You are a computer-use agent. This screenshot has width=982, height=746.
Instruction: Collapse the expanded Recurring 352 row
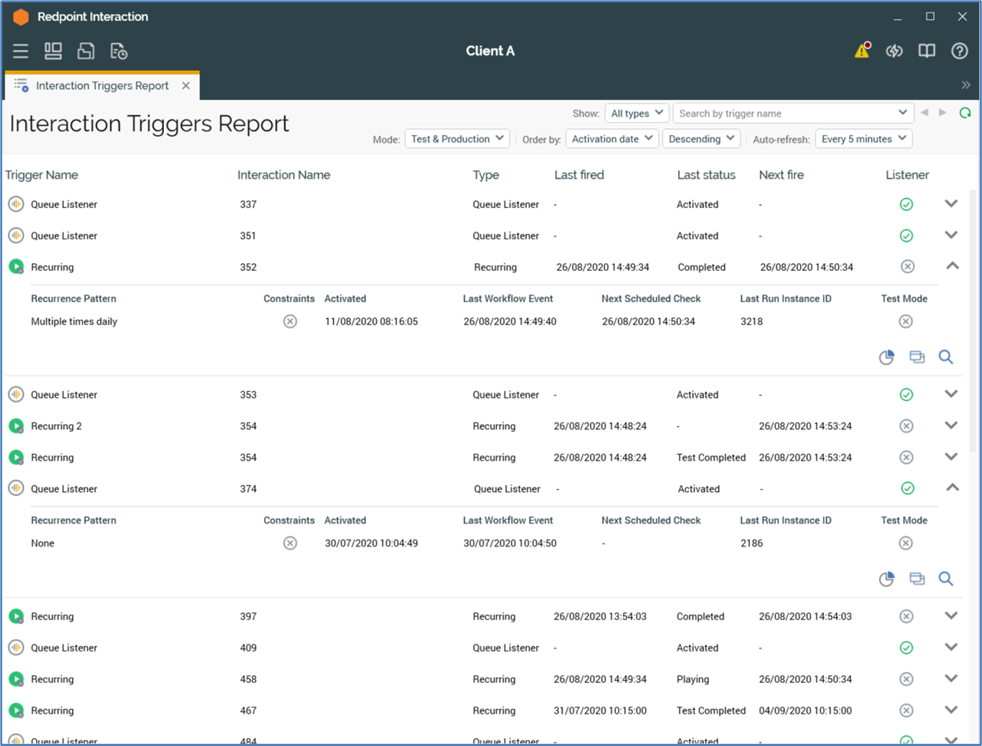pos(952,267)
